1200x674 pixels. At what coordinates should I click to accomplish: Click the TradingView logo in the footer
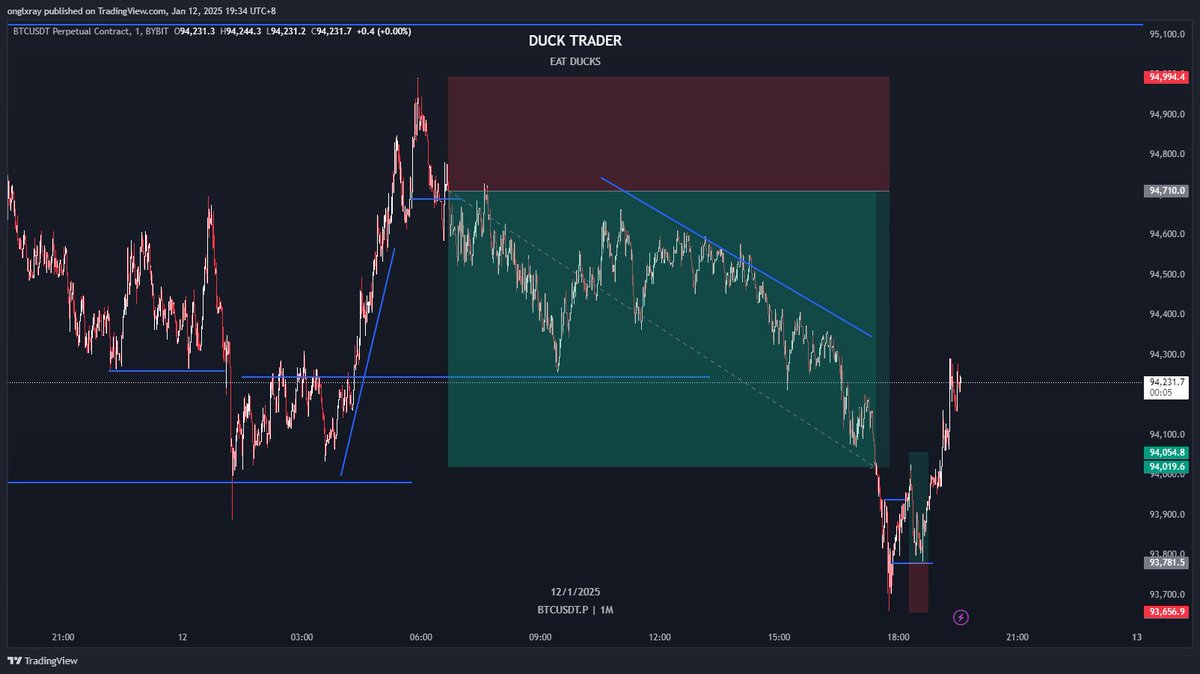coord(42,661)
